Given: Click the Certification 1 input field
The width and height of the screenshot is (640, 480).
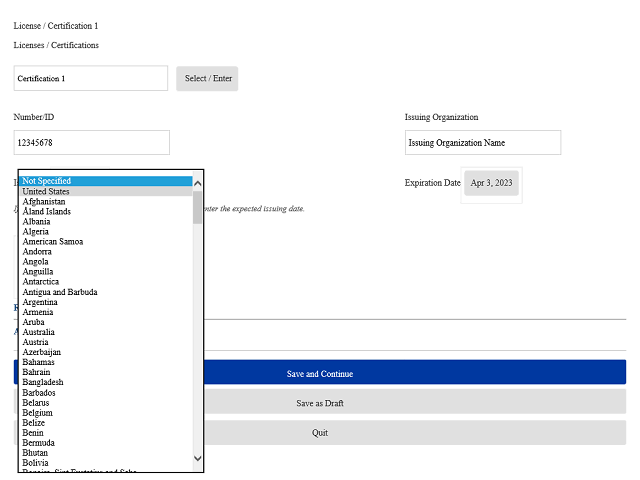Looking at the screenshot, I should tap(91, 78).
